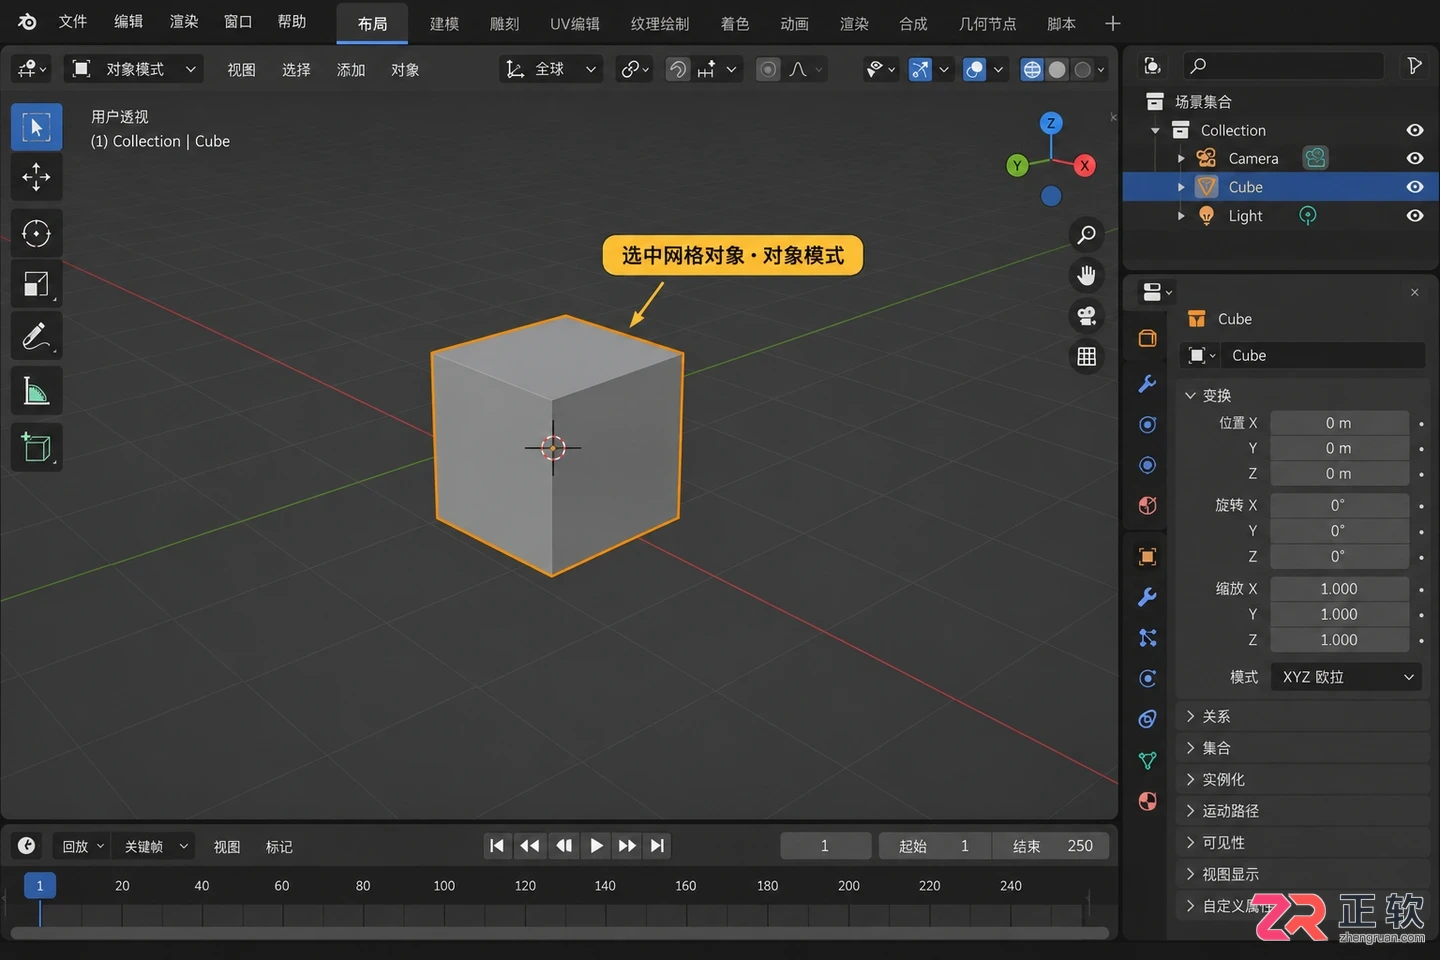Click the outliner search field
The height and width of the screenshot is (960, 1440).
point(1284,66)
